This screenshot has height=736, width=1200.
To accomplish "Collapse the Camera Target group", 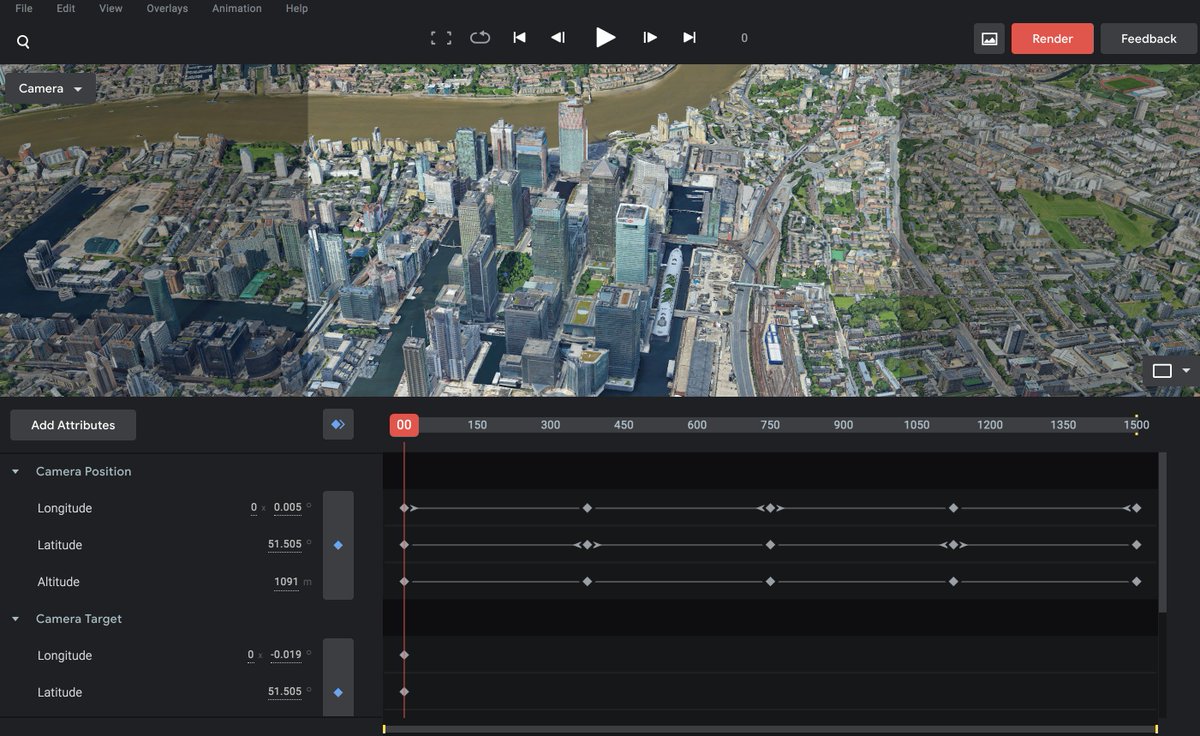I will pyautogui.click(x=15, y=619).
